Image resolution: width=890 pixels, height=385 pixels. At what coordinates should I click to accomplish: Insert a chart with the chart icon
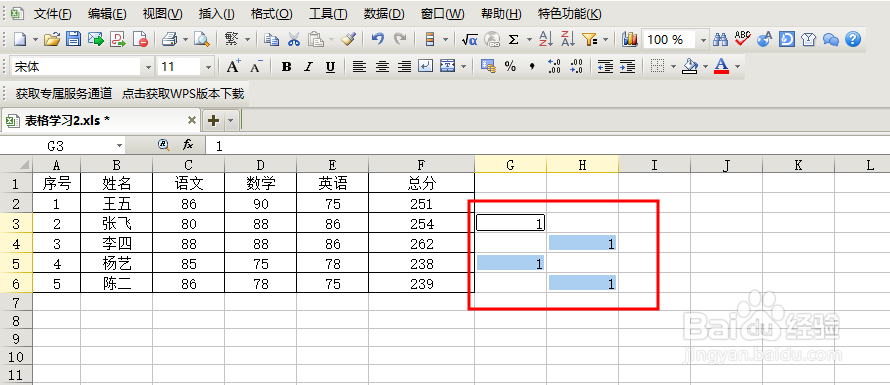[629, 39]
